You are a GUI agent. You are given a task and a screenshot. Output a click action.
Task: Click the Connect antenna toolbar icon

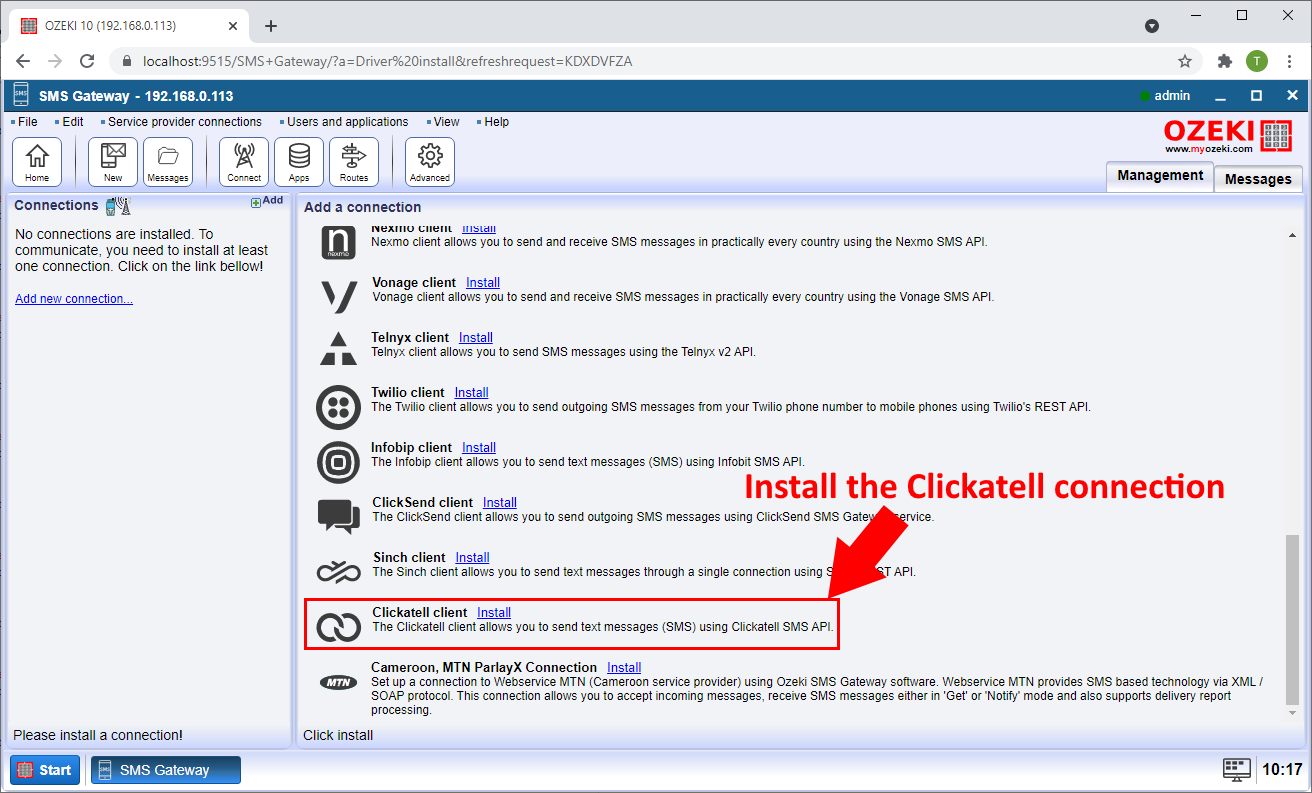pyautogui.click(x=244, y=162)
